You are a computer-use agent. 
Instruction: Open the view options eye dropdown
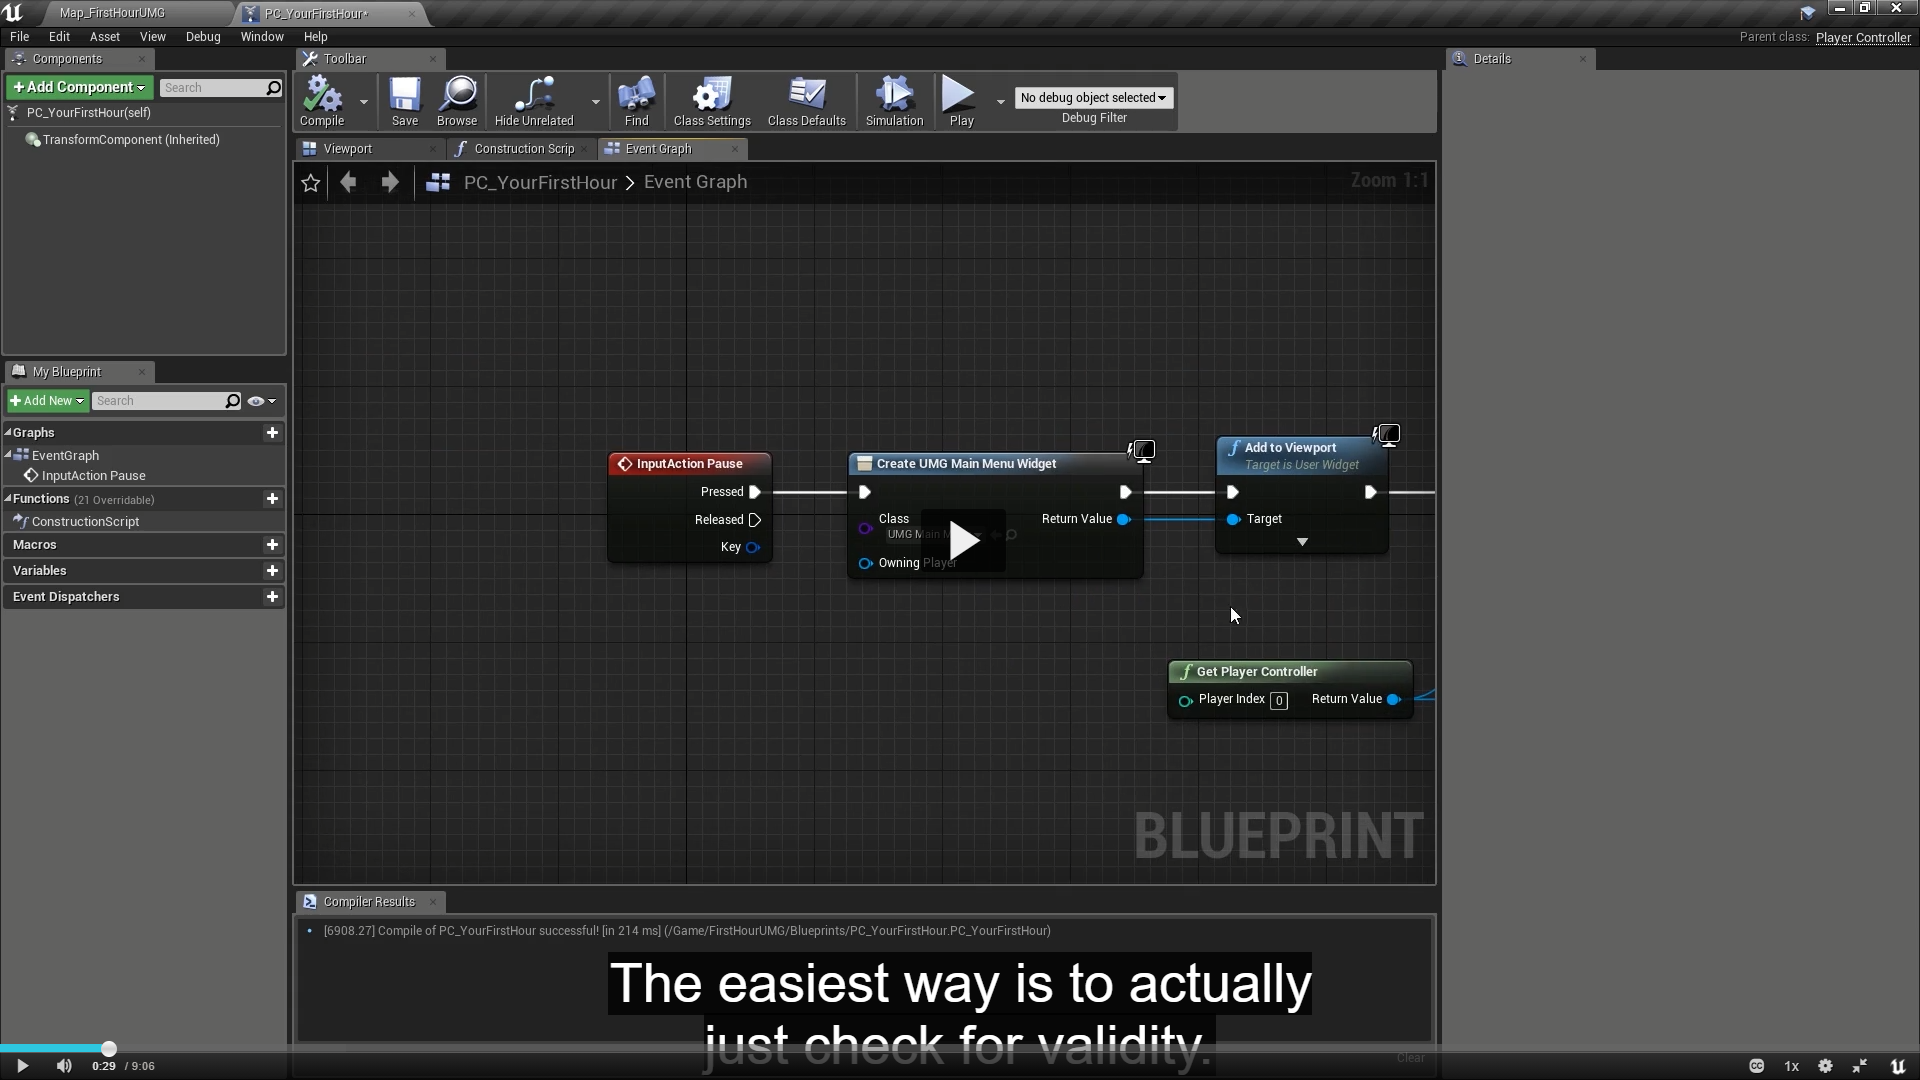coord(261,401)
